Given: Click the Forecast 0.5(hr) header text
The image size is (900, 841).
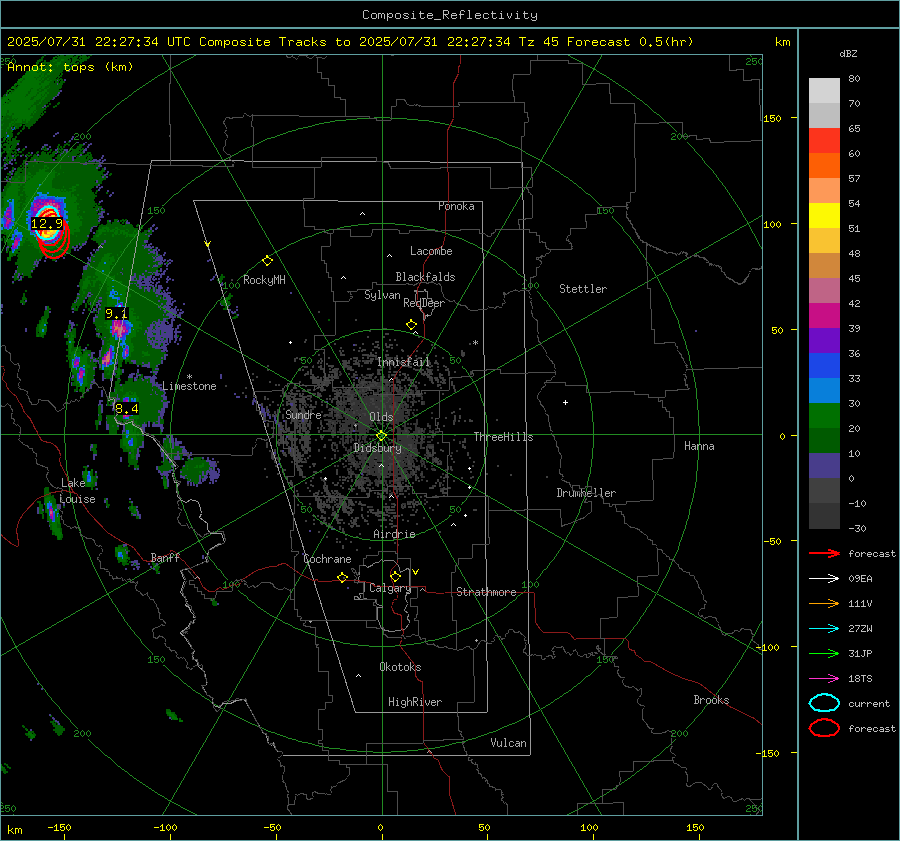Looking at the screenshot, I should pyautogui.click(x=630, y=42).
